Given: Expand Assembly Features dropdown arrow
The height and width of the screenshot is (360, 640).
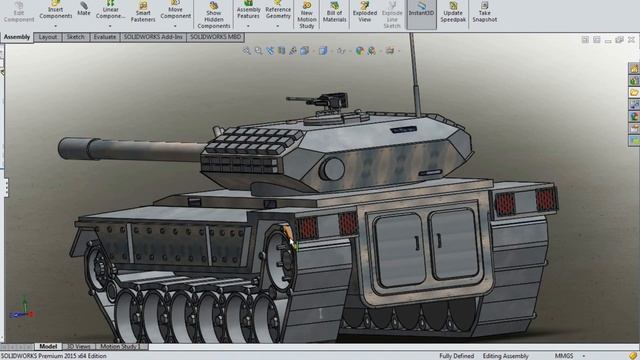Looking at the screenshot, I should point(248,26).
